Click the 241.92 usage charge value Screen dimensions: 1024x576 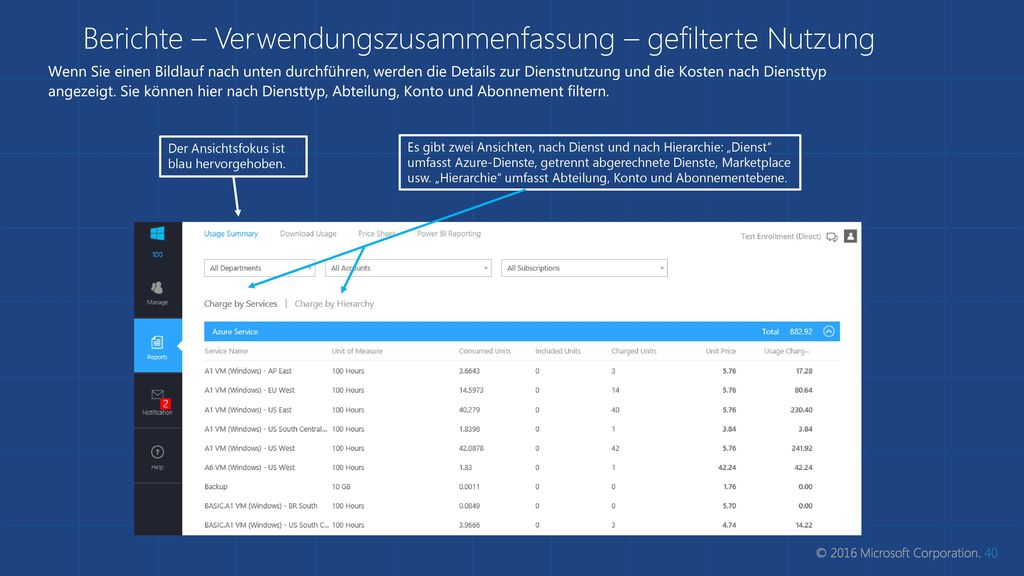[801, 449]
